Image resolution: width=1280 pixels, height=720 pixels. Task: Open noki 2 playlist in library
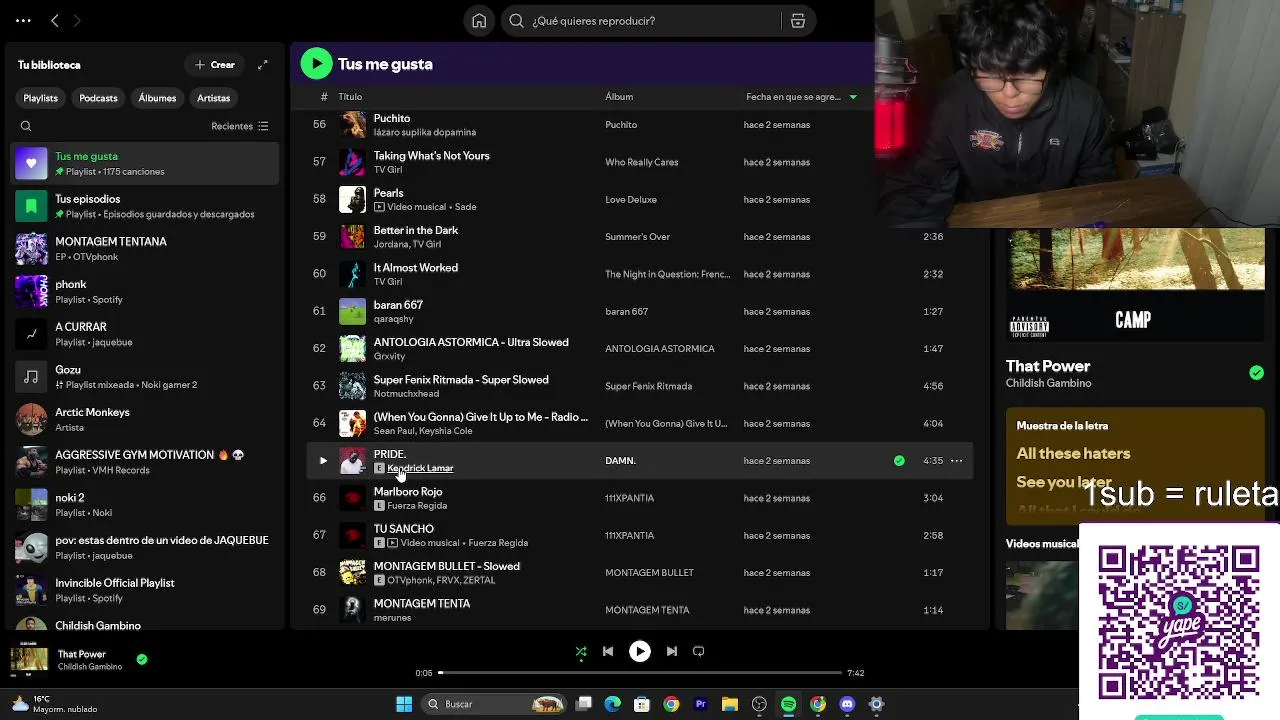146,505
